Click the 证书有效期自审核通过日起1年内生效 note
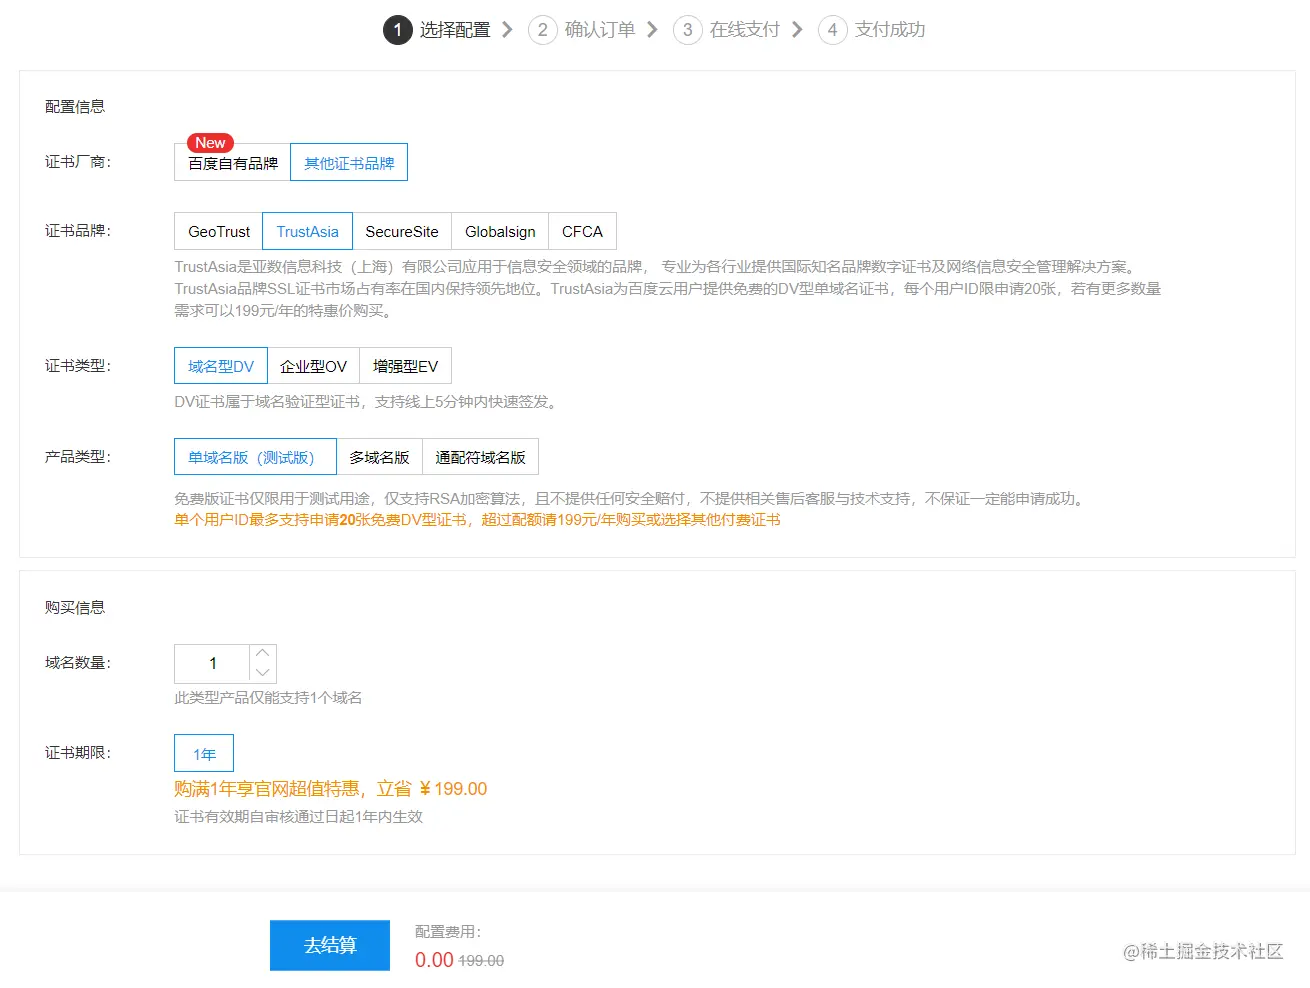The height and width of the screenshot is (988, 1310). [298, 817]
